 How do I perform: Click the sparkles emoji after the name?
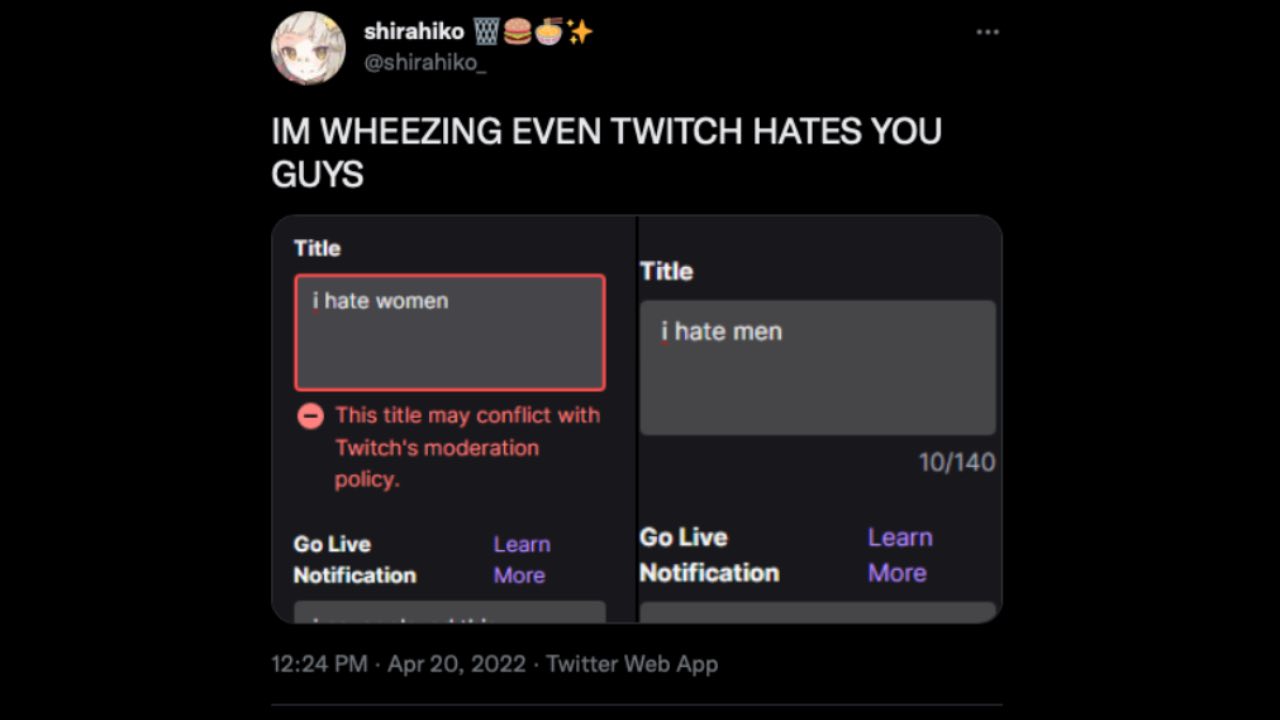pyautogui.click(x=579, y=32)
